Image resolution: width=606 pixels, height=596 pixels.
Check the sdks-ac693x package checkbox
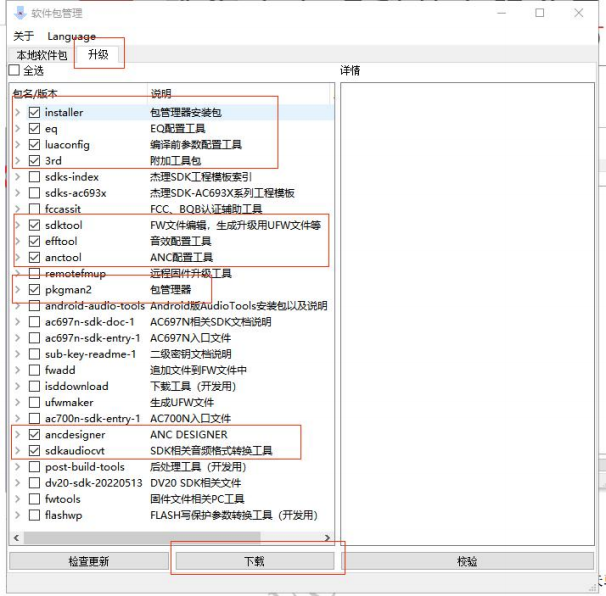tap(34, 193)
